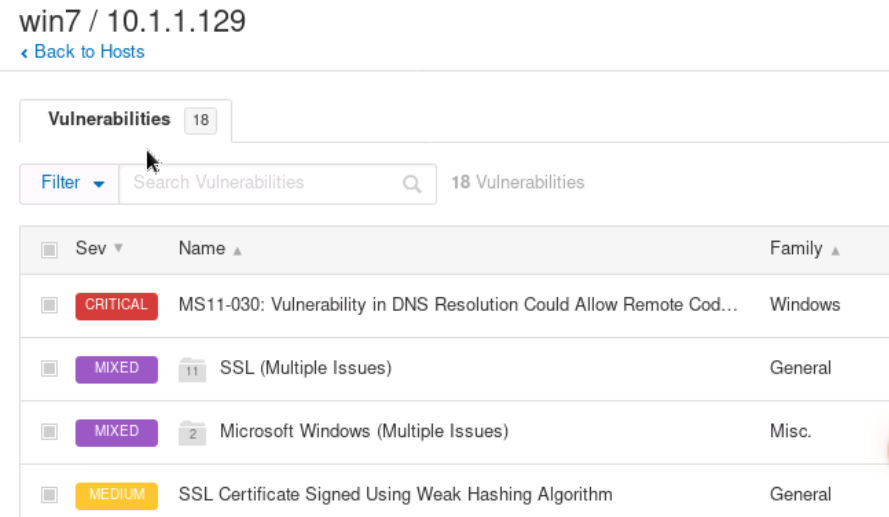Click the SSL group folder icon
Image resolution: width=889 pixels, height=517 pixels.
pos(191,369)
